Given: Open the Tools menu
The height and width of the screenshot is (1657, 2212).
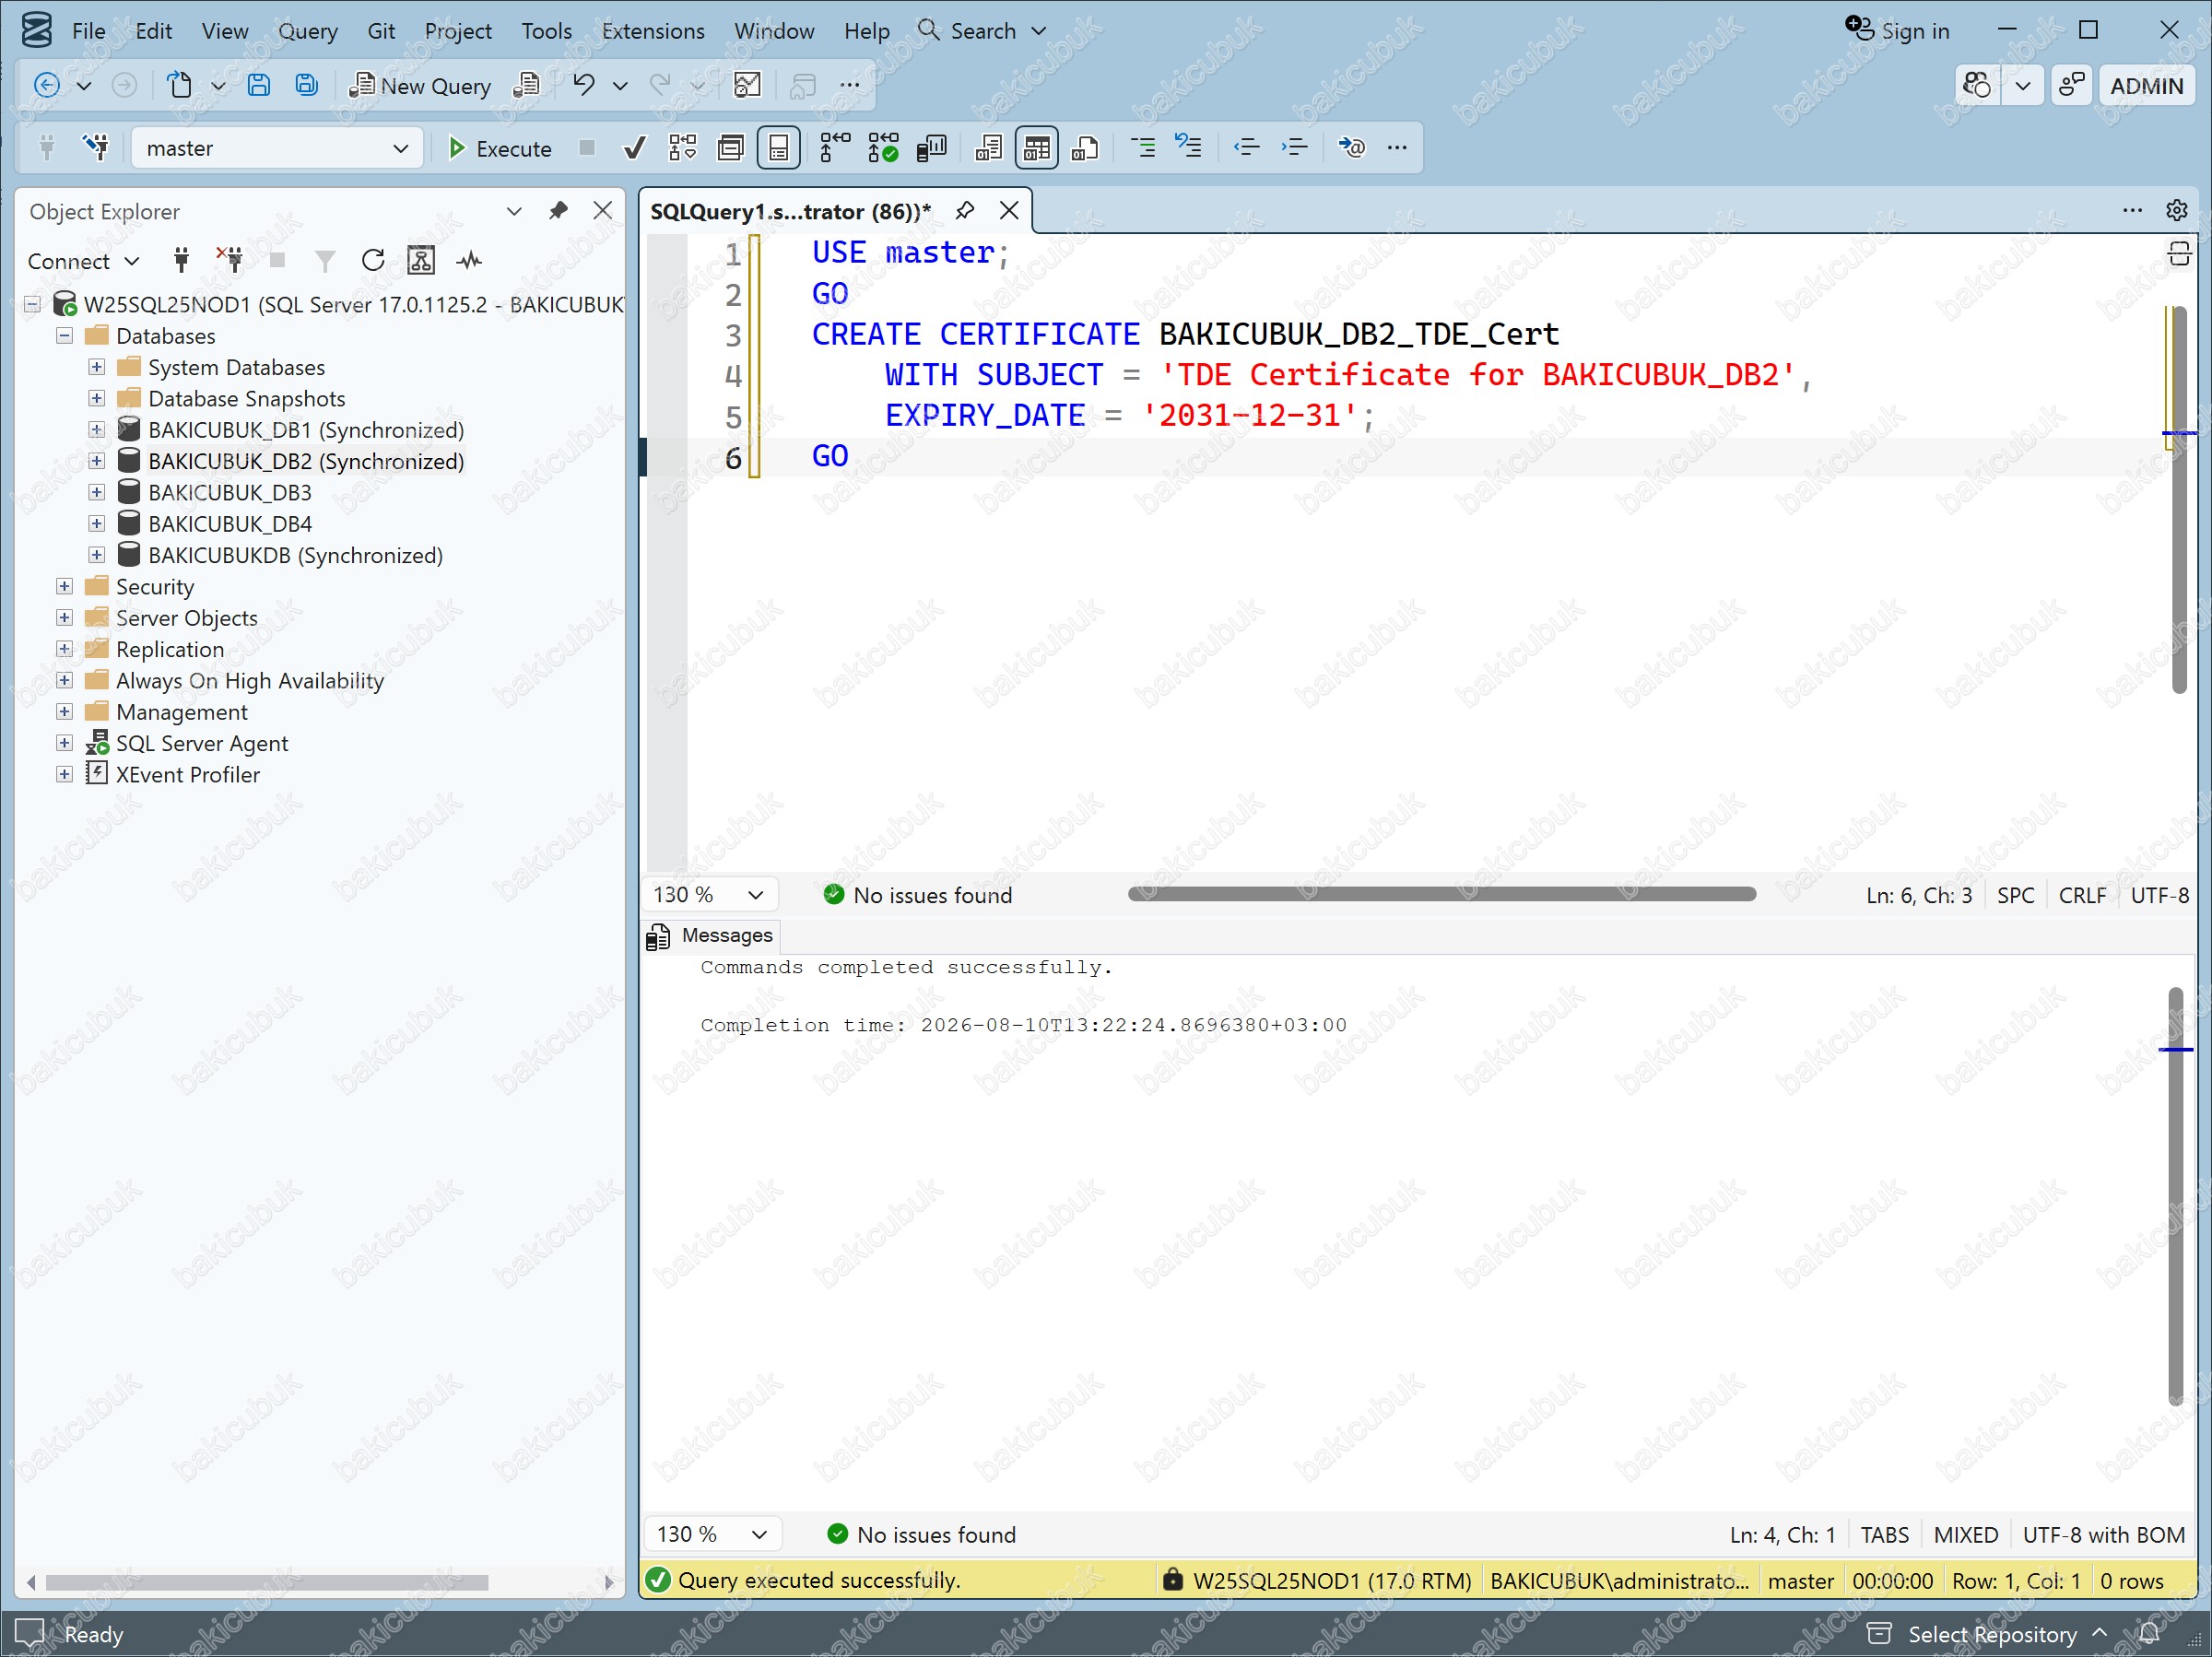Looking at the screenshot, I should point(546,31).
